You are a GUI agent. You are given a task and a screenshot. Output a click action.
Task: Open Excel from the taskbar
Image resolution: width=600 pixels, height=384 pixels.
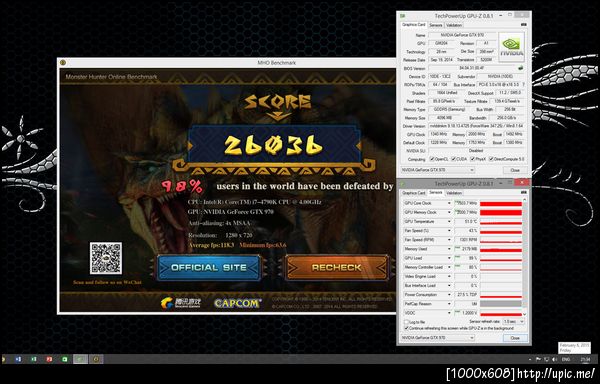pos(34,359)
